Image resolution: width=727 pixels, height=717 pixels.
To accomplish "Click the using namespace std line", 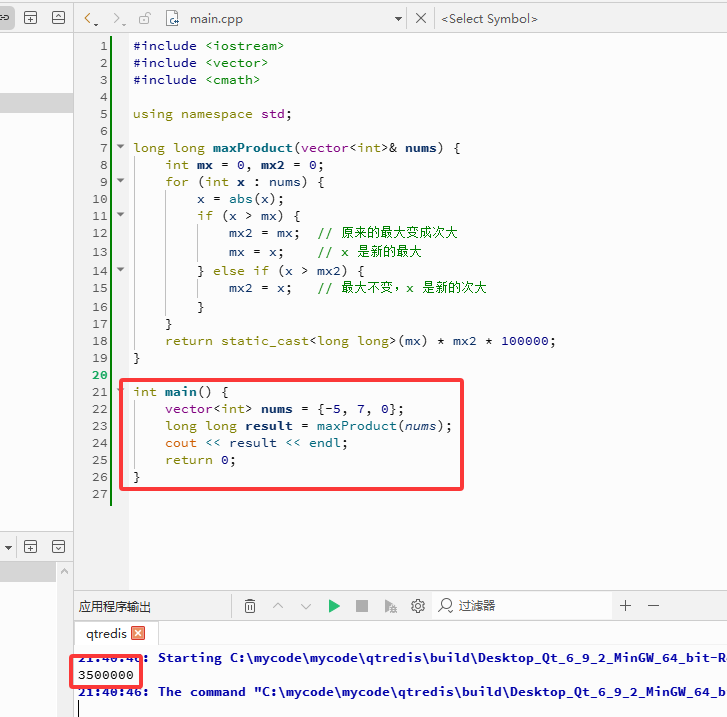I will click(x=212, y=114).
